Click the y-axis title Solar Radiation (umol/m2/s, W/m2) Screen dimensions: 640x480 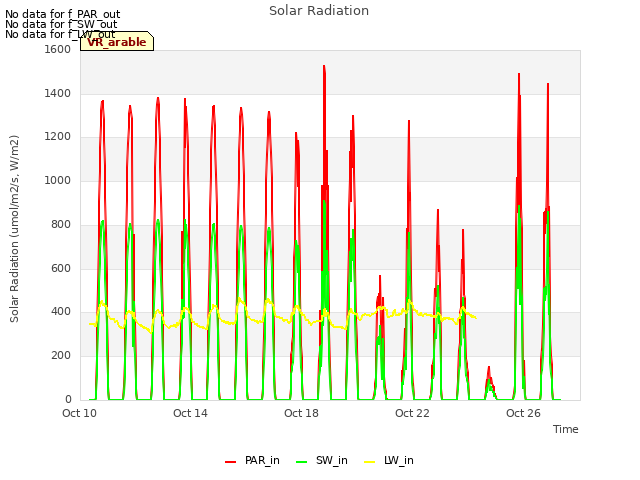(14, 229)
